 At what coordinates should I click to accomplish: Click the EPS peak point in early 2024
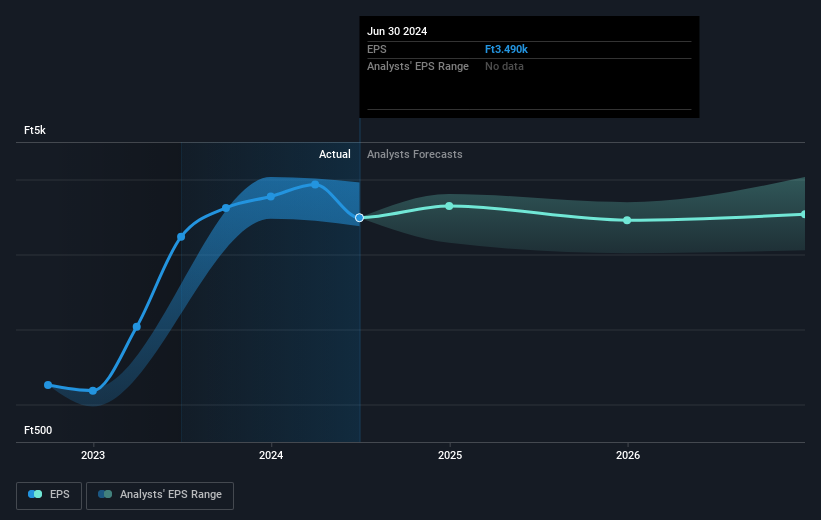click(x=315, y=184)
